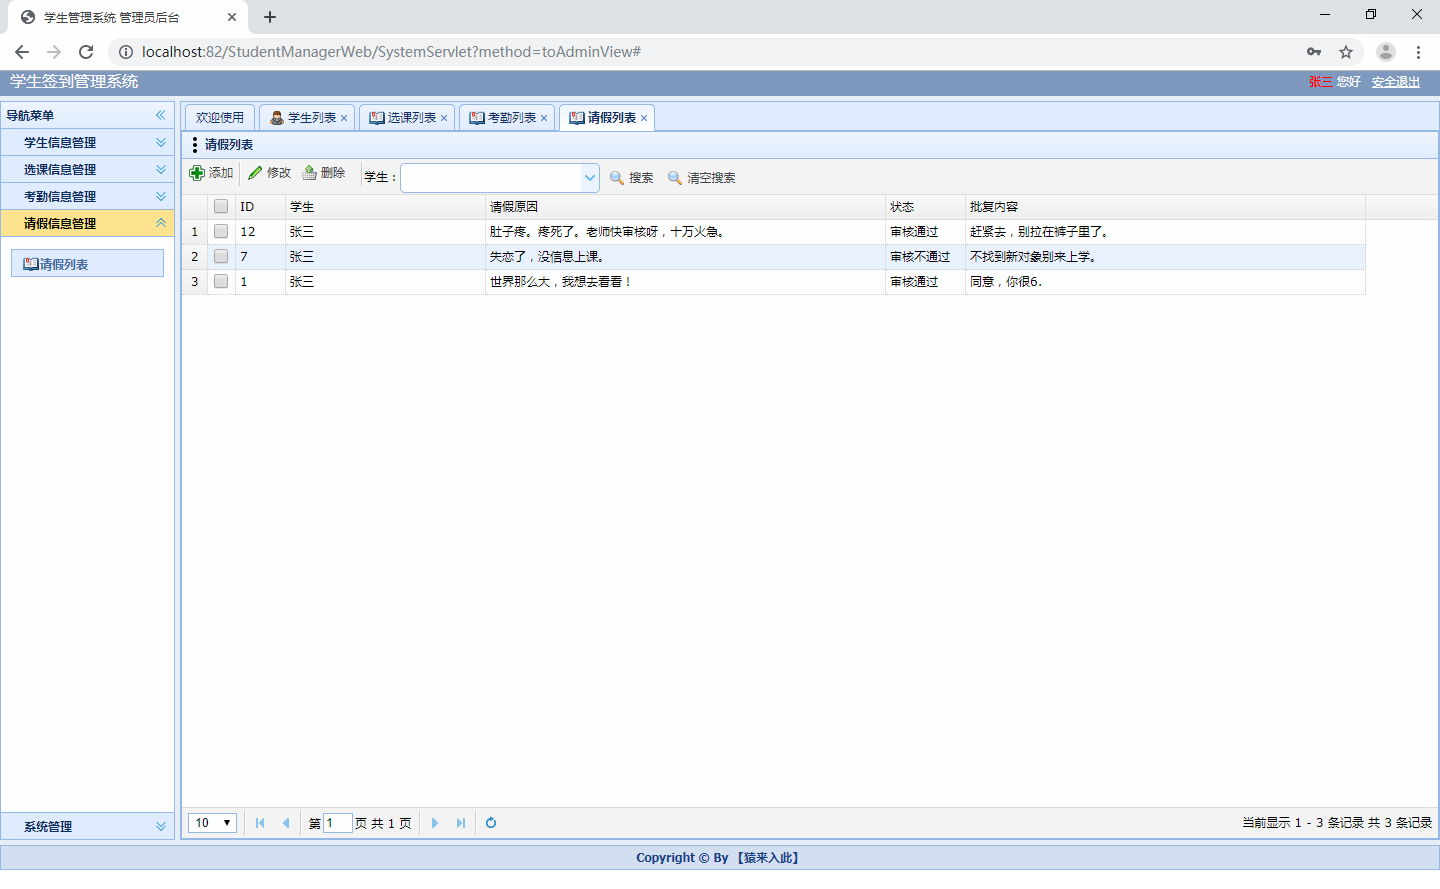Sort by 请假原因 column header
This screenshot has width=1440, height=889.
click(x=685, y=206)
